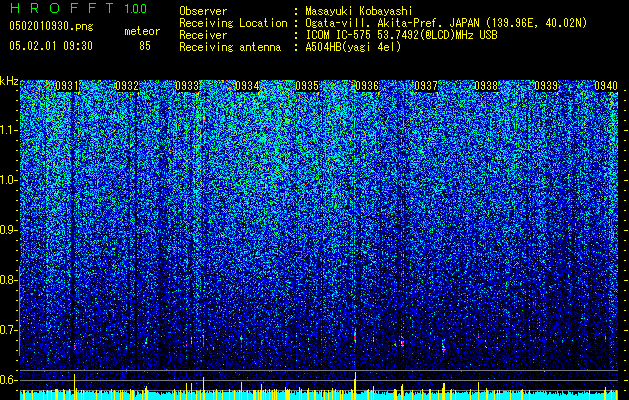Click the ICOM IC-575 receiver text
The width and height of the screenshot is (629, 400).
coord(401,35)
